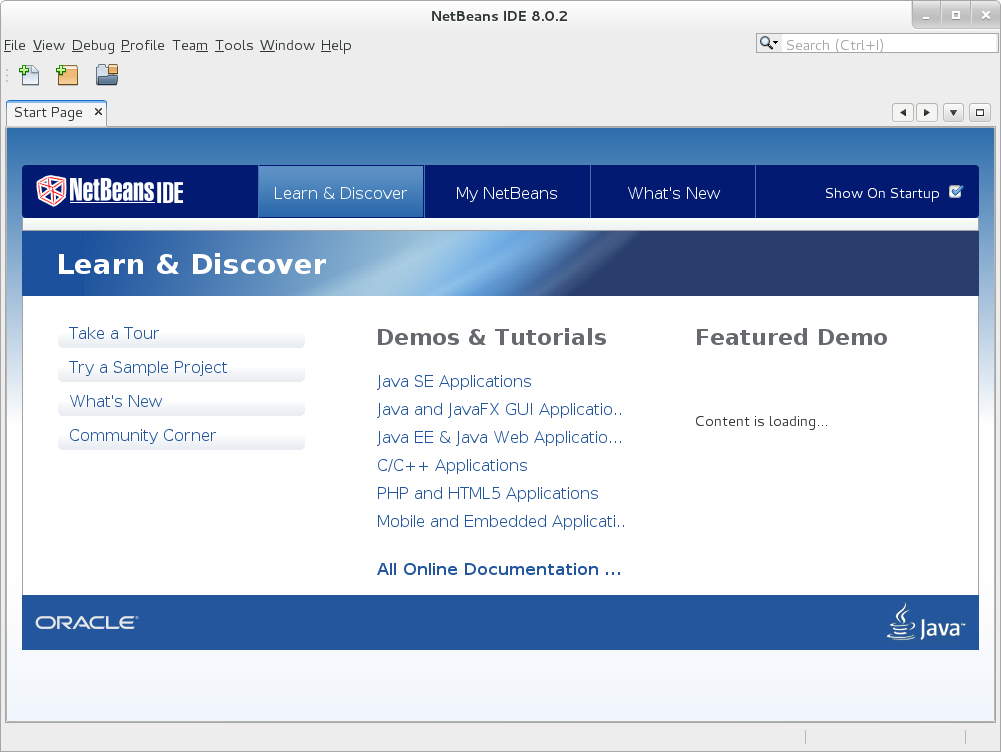This screenshot has width=1001, height=752.
Task: Open the document list dropdown arrow
Action: [953, 113]
